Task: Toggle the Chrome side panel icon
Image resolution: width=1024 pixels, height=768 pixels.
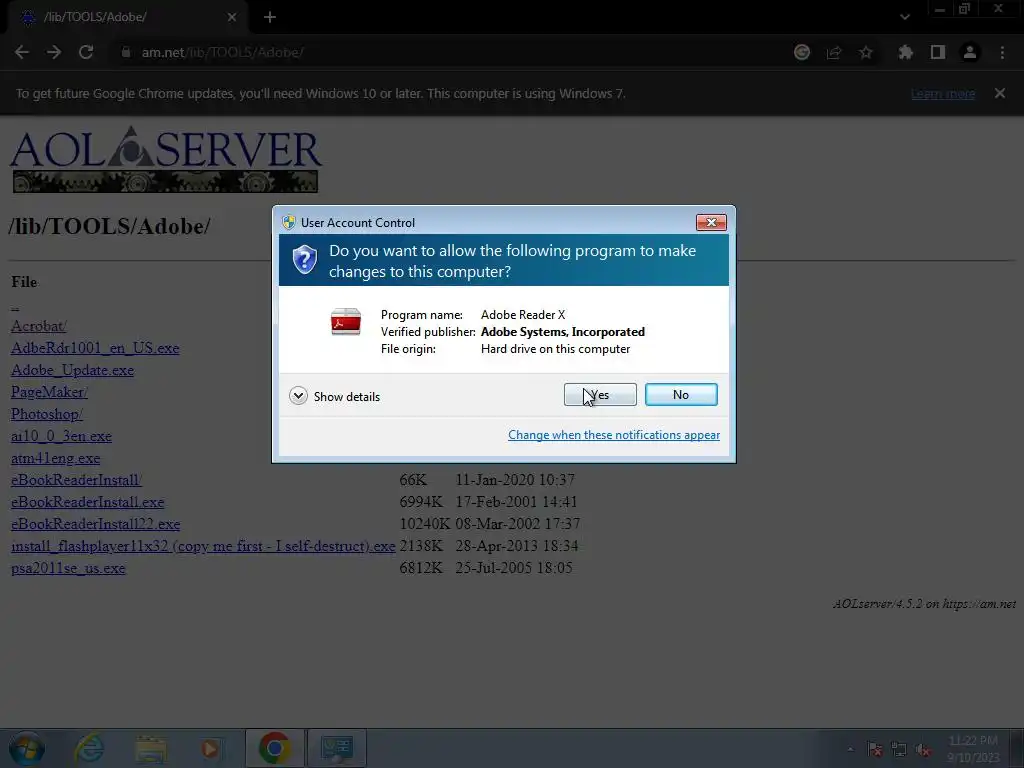Action: [938, 52]
